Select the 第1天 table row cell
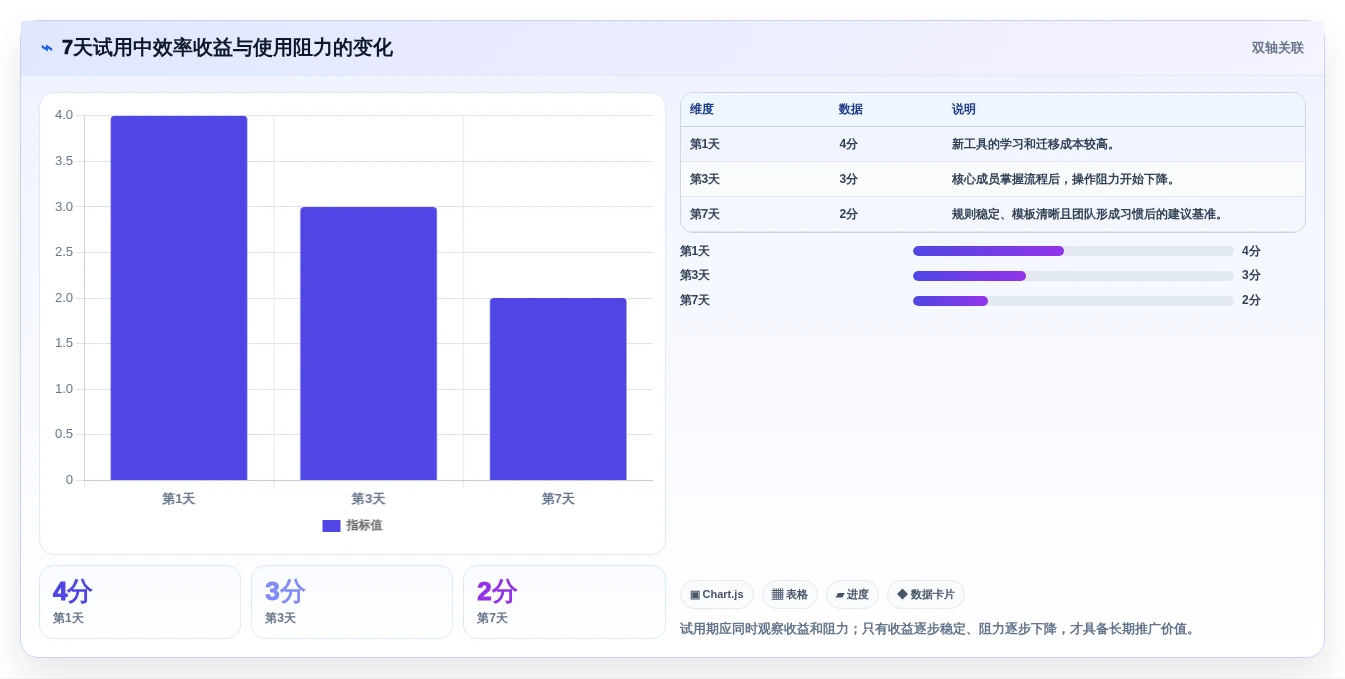 tap(705, 145)
